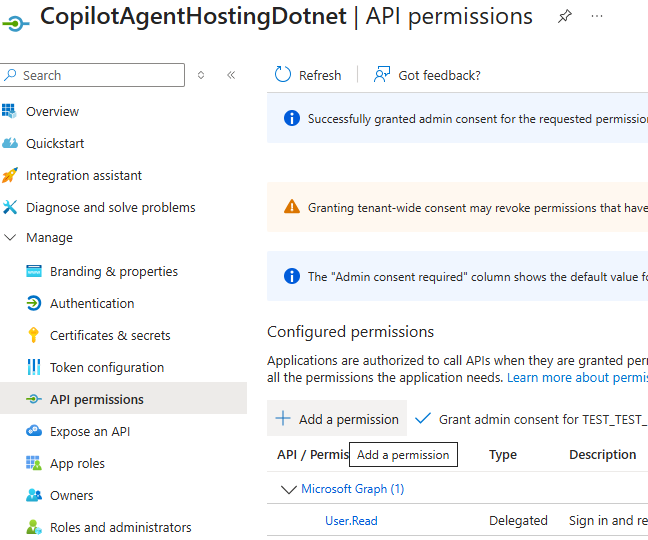The width and height of the screenshot is (648, 540).
Task: Click the Token configuration icon
Action: click(33, 367)
